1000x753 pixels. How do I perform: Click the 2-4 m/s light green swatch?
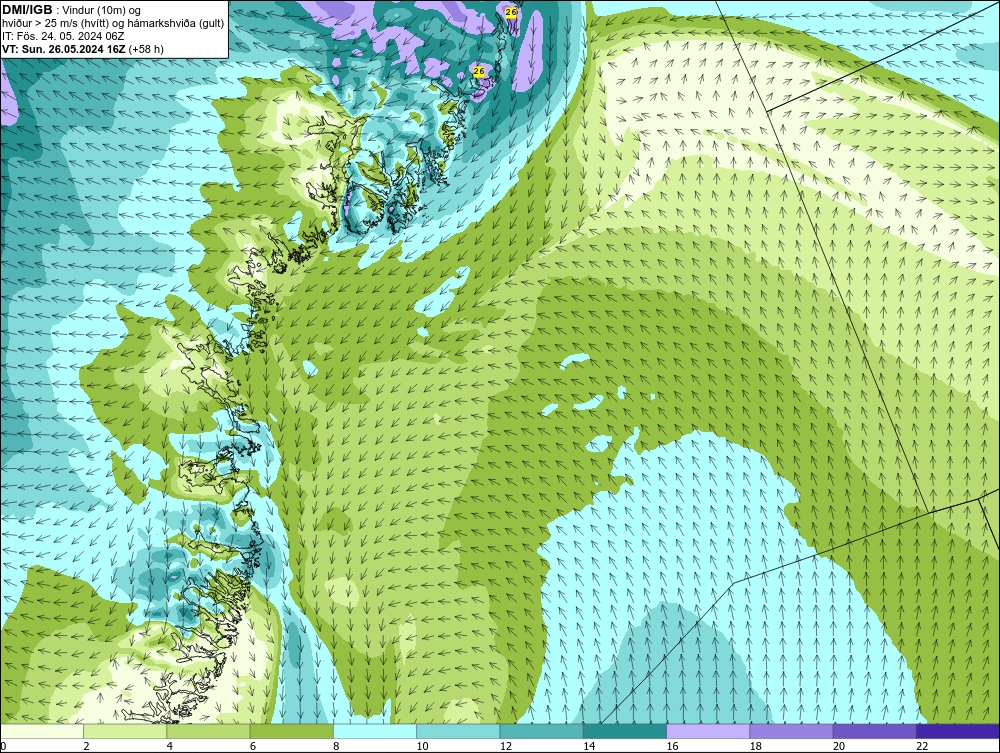click(x=125, y=731)
